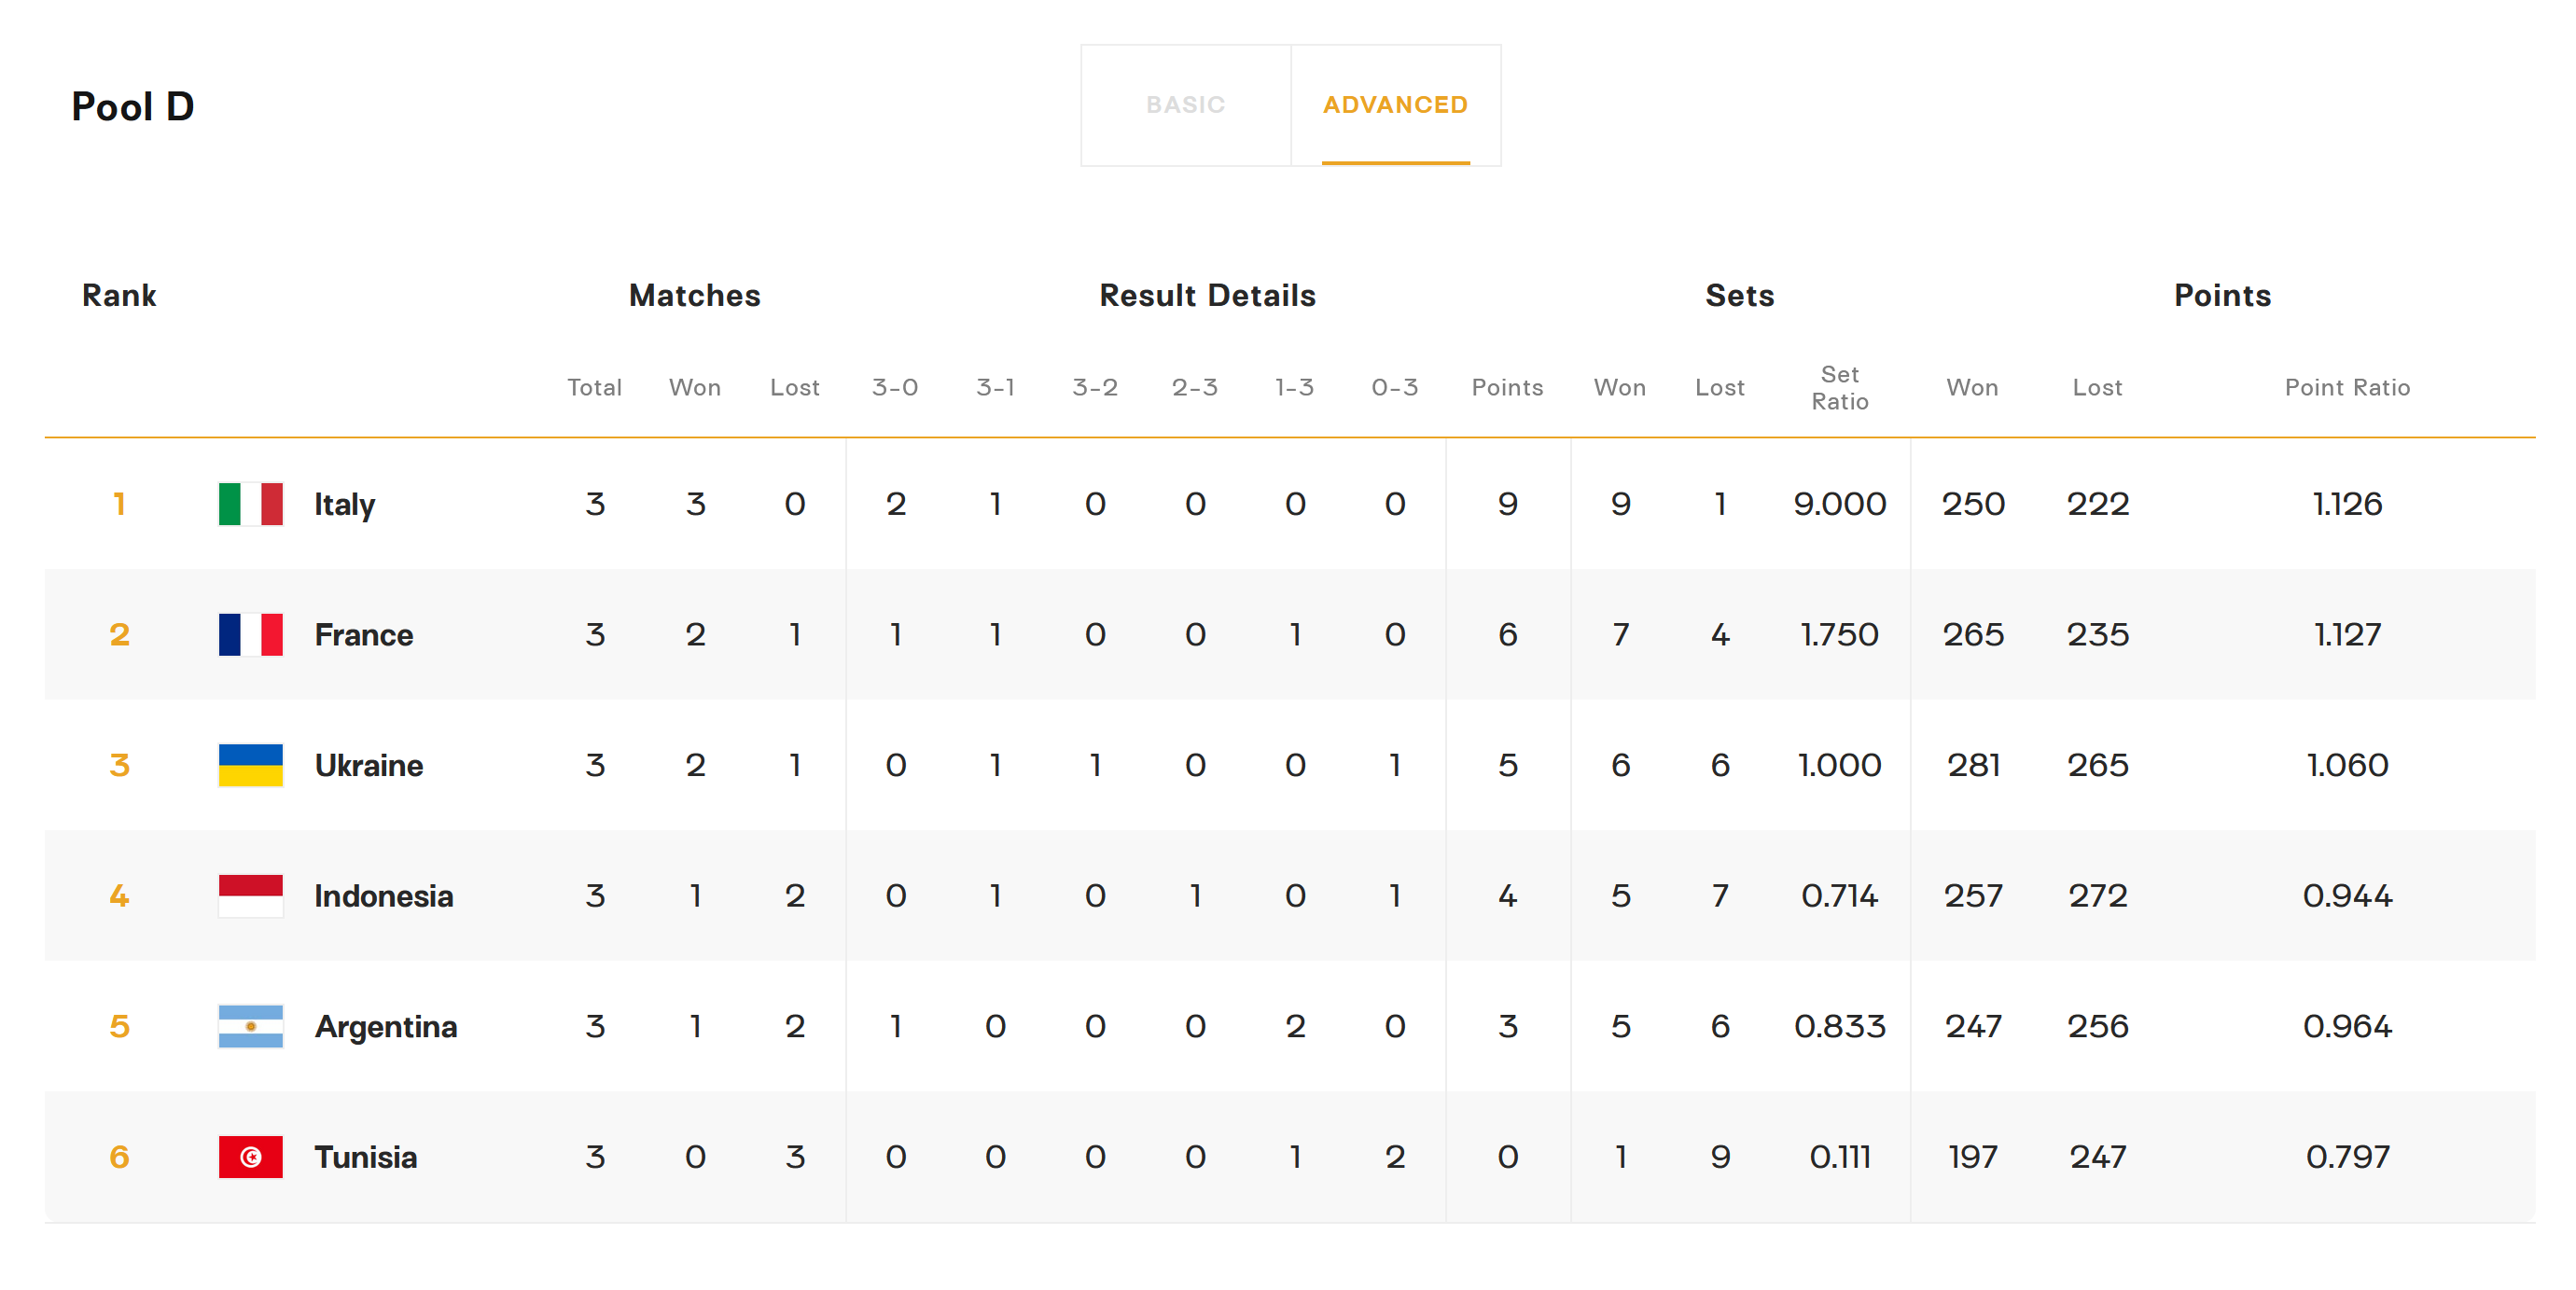
Task: Click the Ukraine flag icon
Action: [250, 765]
